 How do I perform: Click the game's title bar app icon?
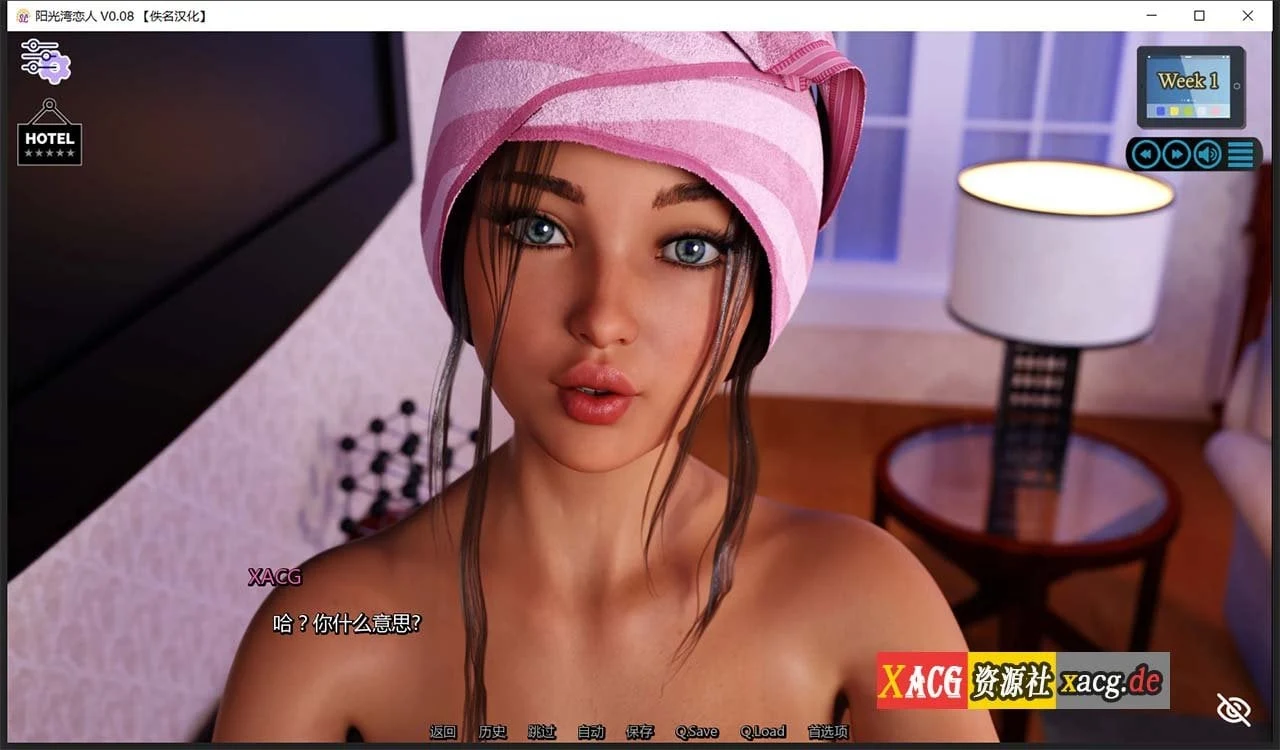(23, 16)
